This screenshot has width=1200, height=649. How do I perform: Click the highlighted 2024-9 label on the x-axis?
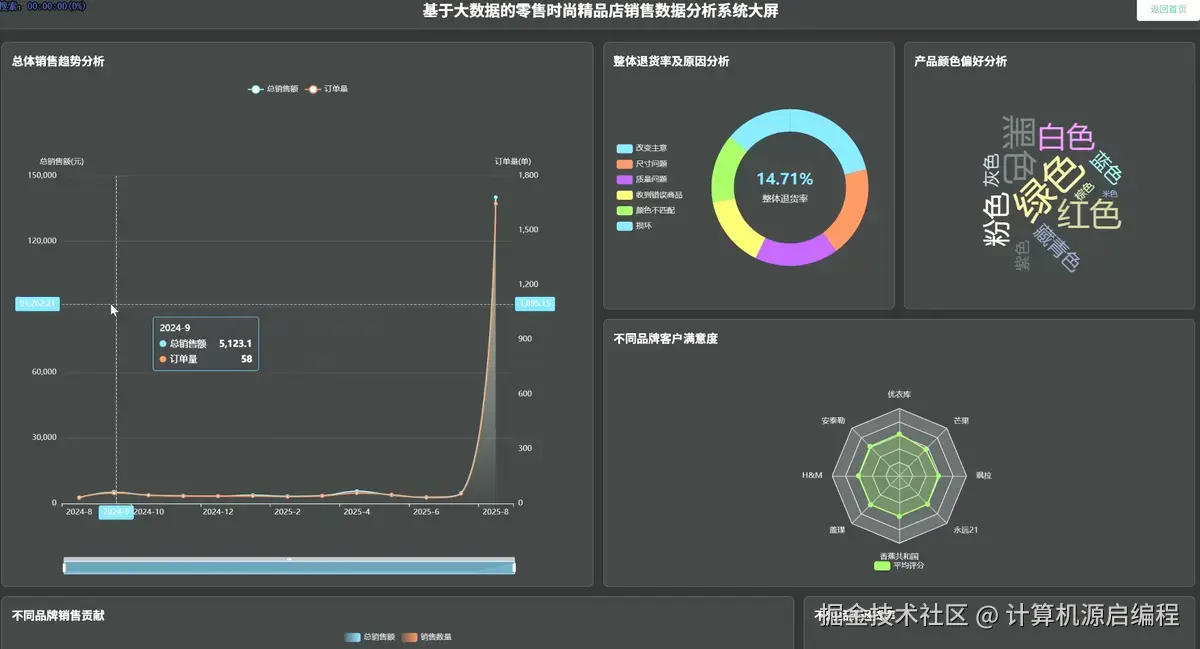[117, 510]
